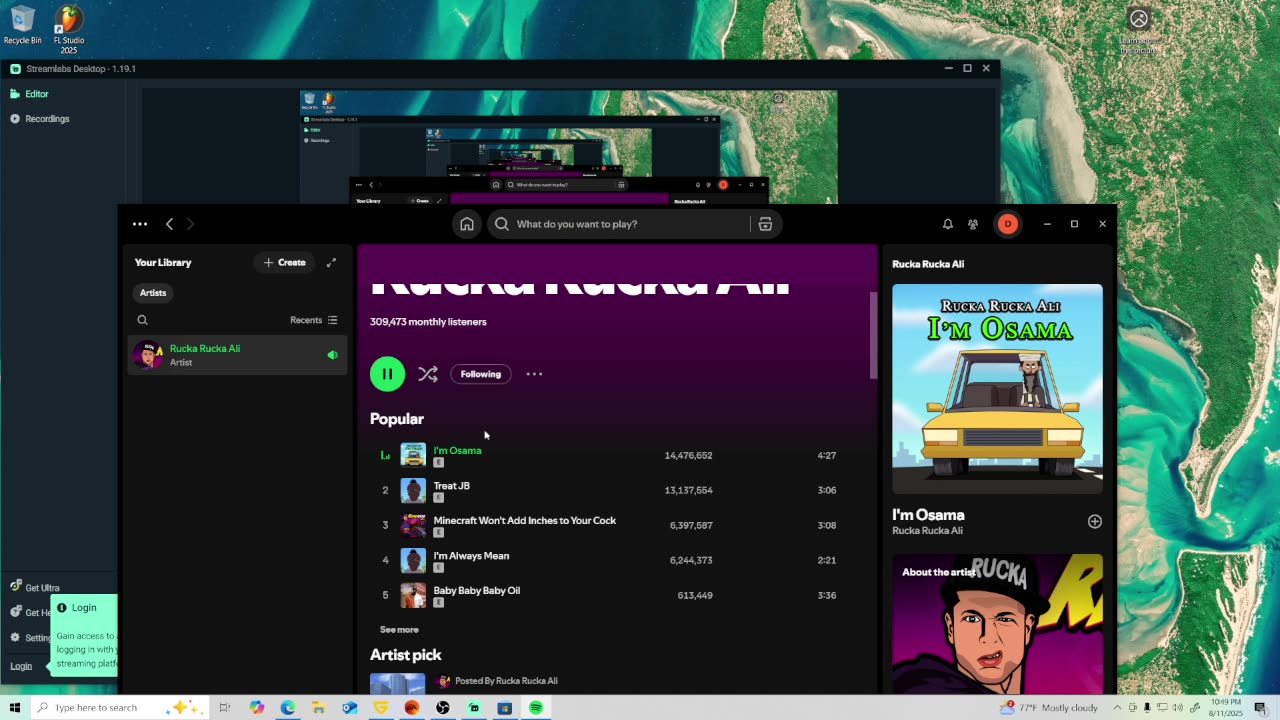Open the Recents sort dropdown
The image size is (1280, 720).
point(314,320)
